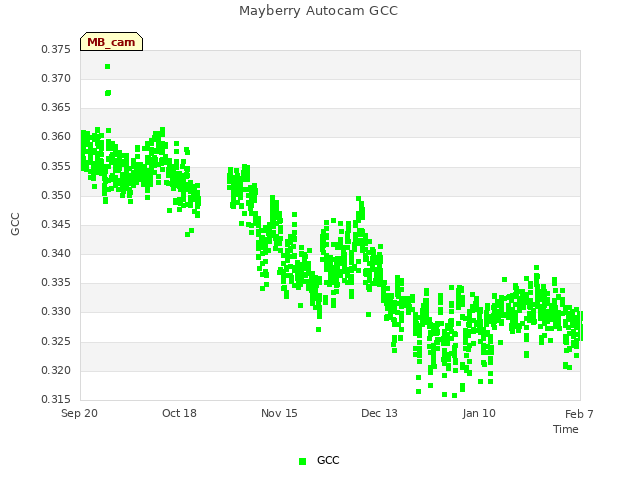The width and height of the screenshot is (640, 480).
Task: Click the Nov 15 axis label
Action: tap(279, 413)
